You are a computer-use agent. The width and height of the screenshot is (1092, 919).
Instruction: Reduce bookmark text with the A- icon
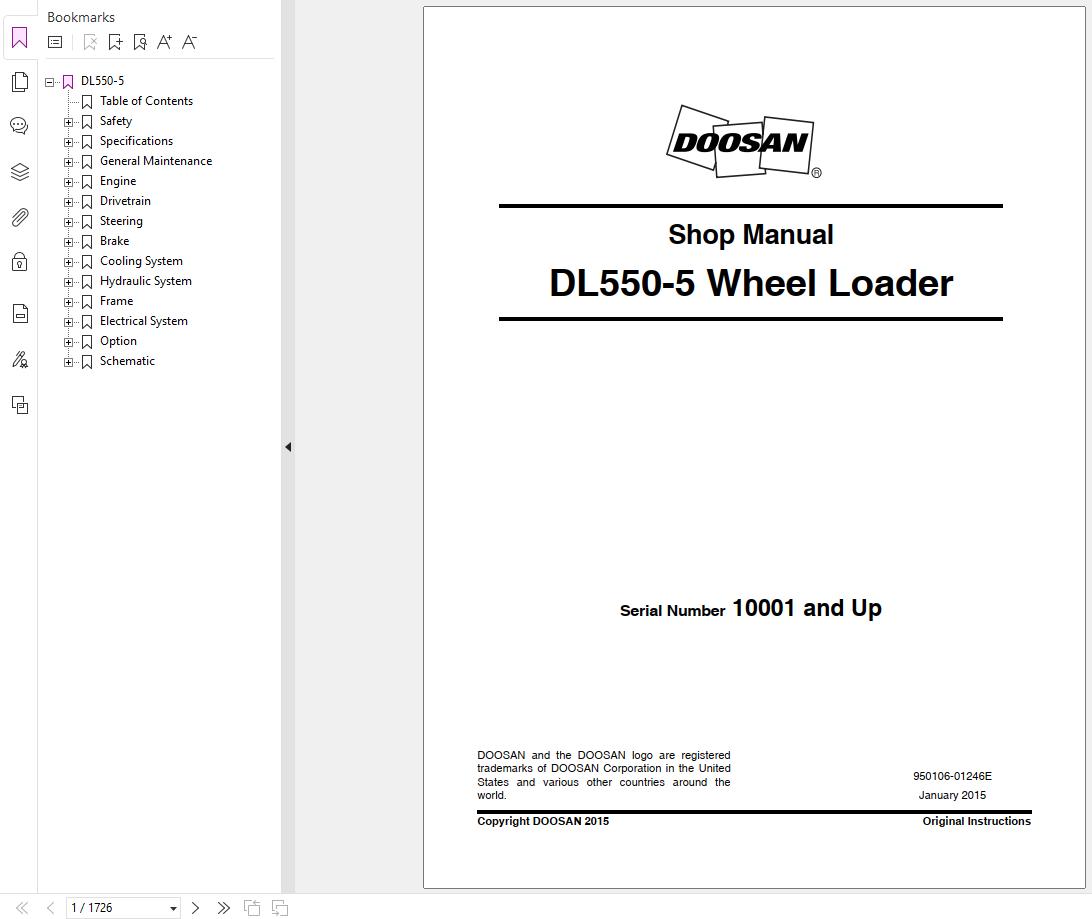[189, 42]
